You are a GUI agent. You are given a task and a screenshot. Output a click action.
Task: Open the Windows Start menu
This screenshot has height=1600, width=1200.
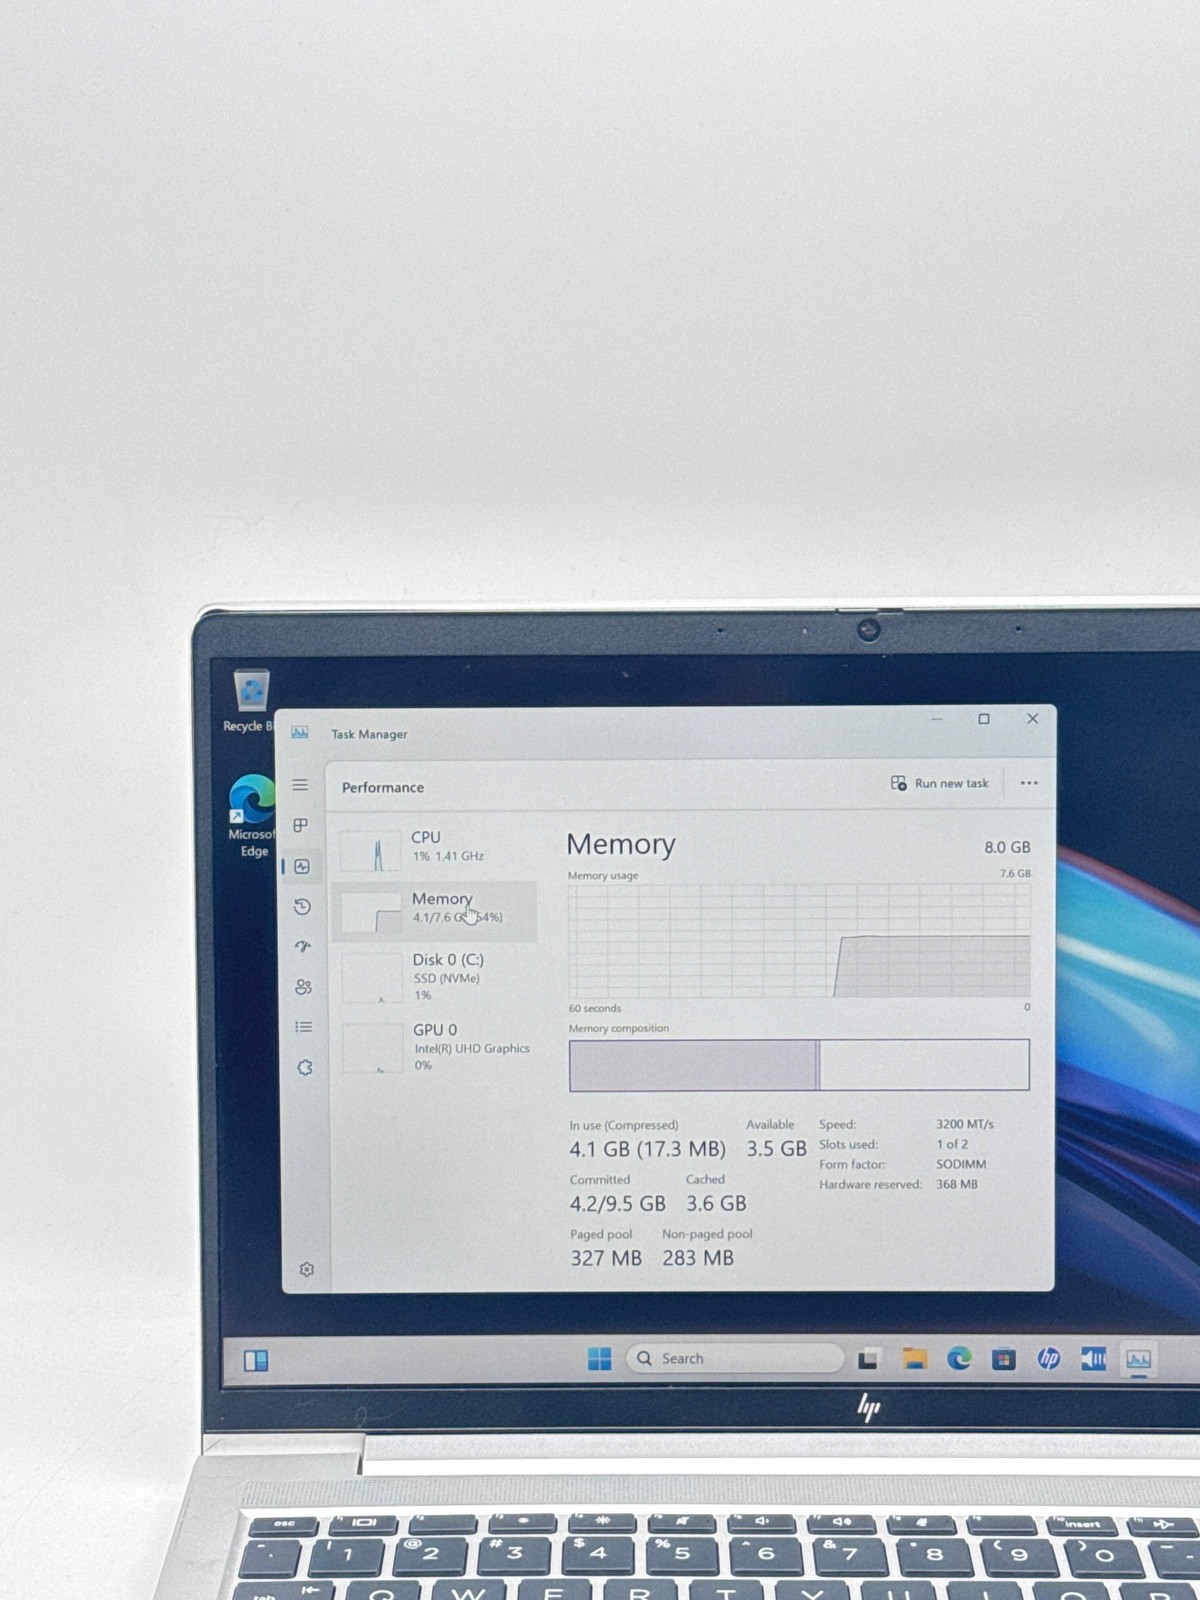pyautogui.click(x=600, y=1358)
